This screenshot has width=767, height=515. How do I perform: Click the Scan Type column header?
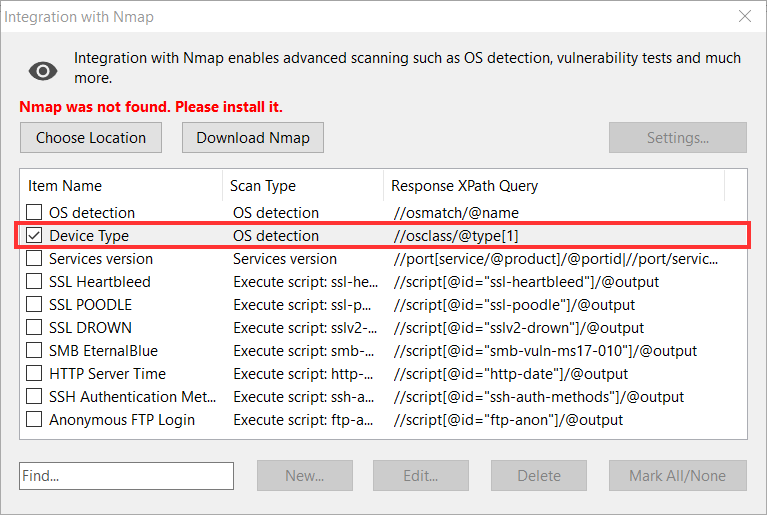[300, 186]
